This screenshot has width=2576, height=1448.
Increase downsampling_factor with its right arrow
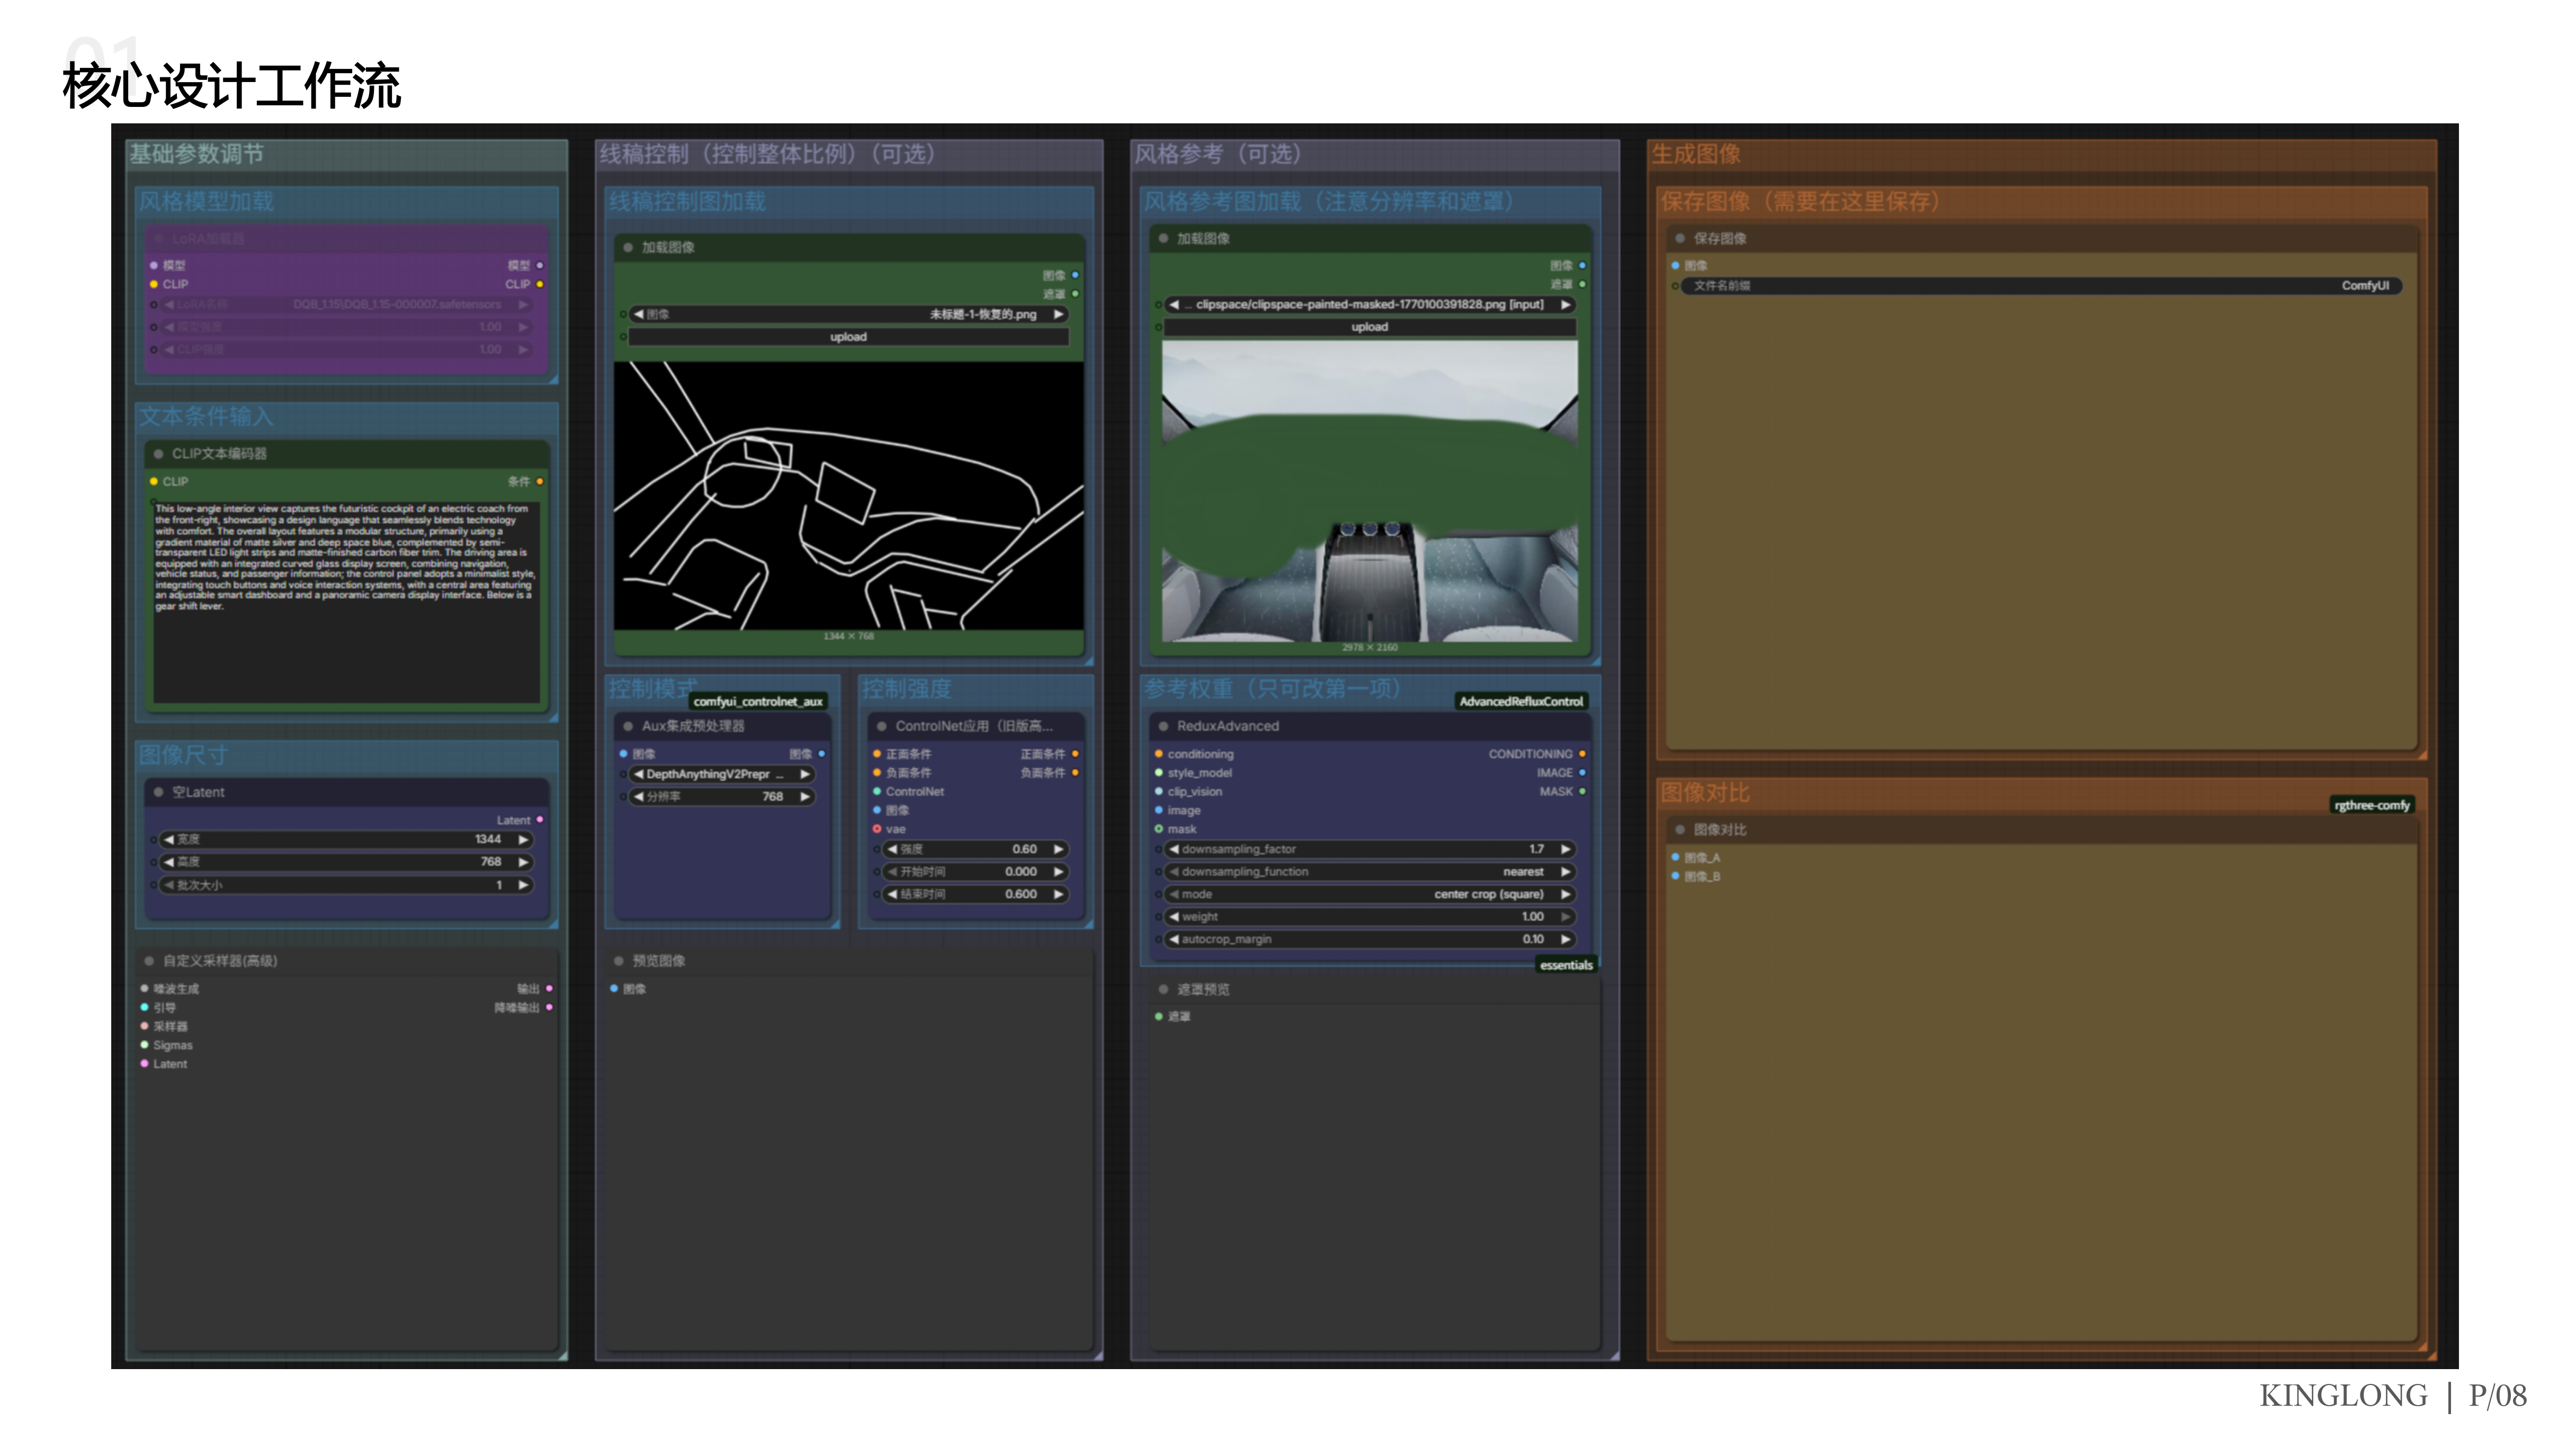(1566, 850)
